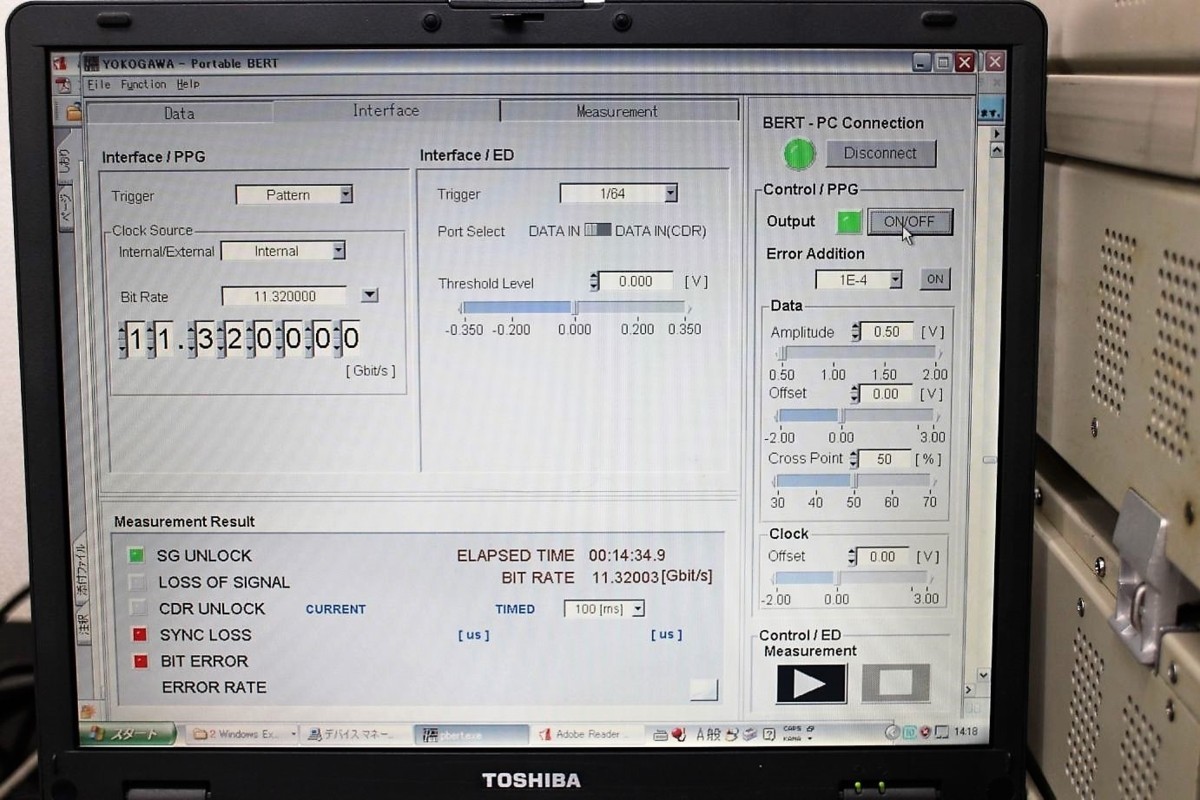Click the red BIT ERROR indicator
The image size is (1200, 800).
pyautogui.click(x=139, y=661)
